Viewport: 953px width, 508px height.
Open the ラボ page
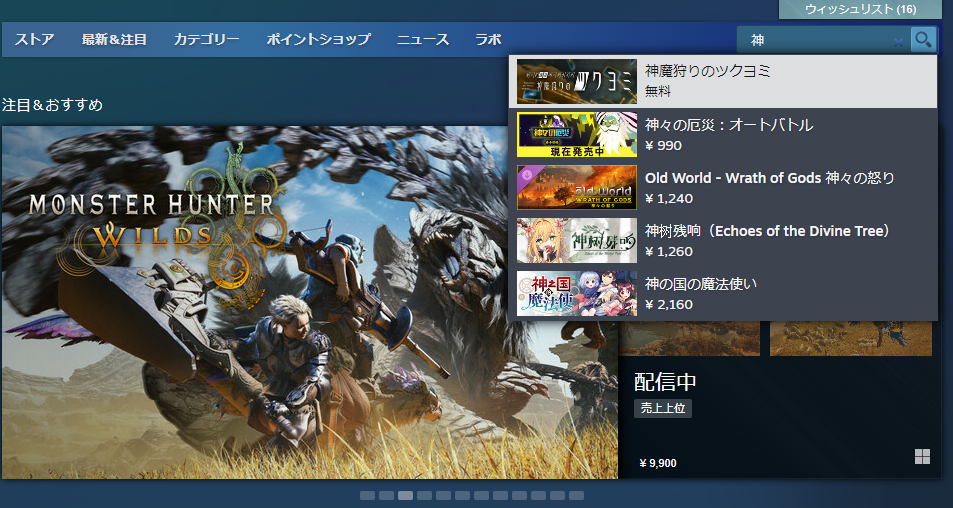pos(489,40)
